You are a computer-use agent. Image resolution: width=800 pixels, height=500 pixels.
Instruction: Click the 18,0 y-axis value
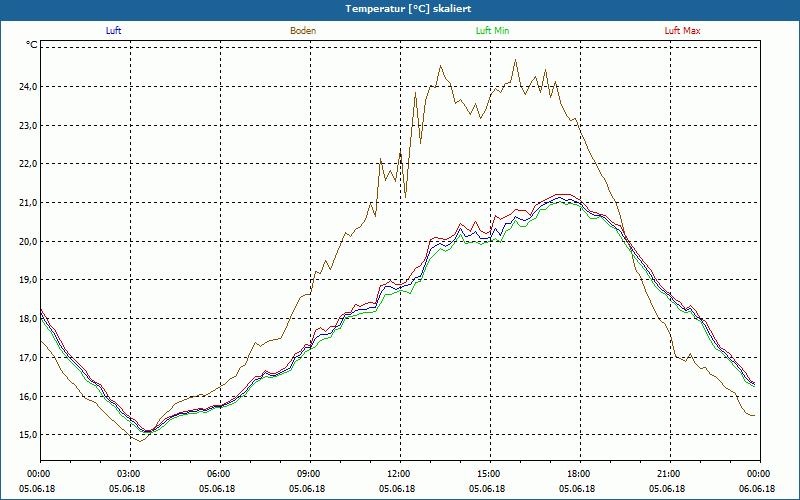29,319
